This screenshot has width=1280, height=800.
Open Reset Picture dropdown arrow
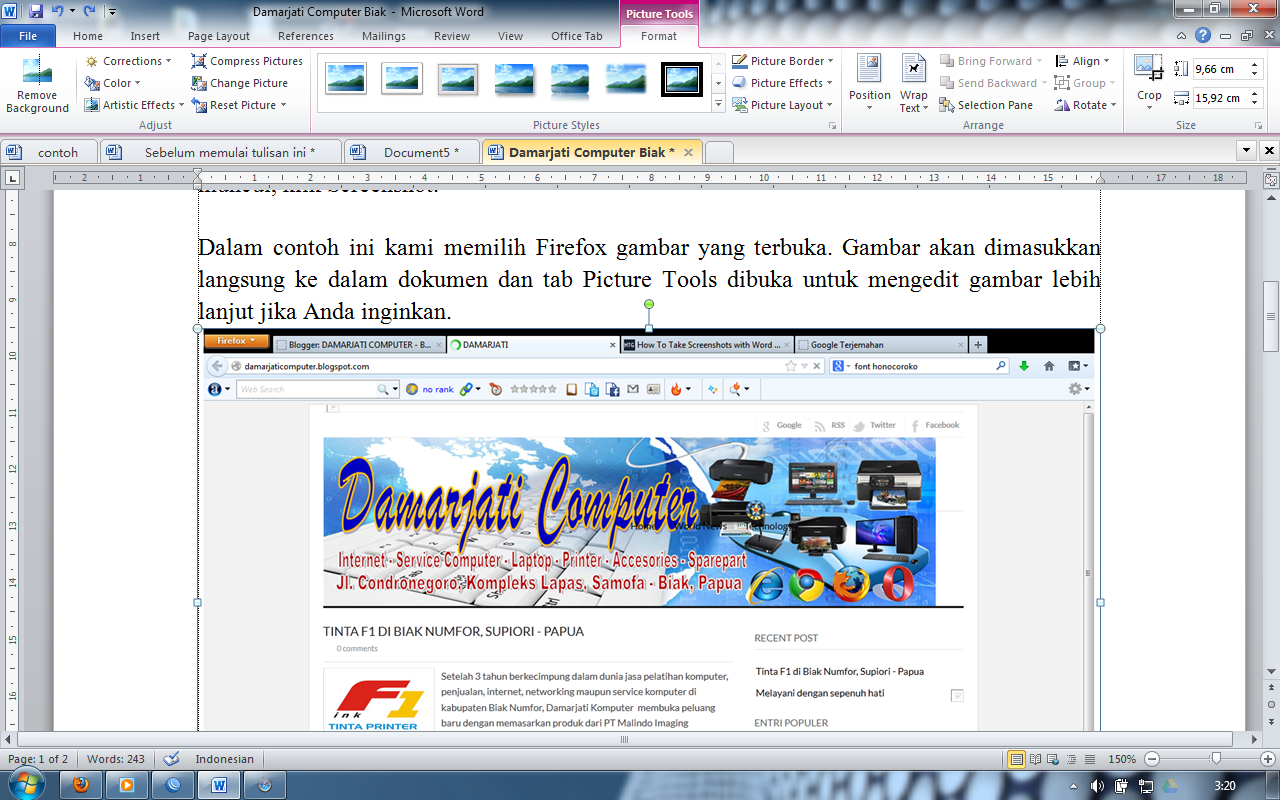(283, 105)
